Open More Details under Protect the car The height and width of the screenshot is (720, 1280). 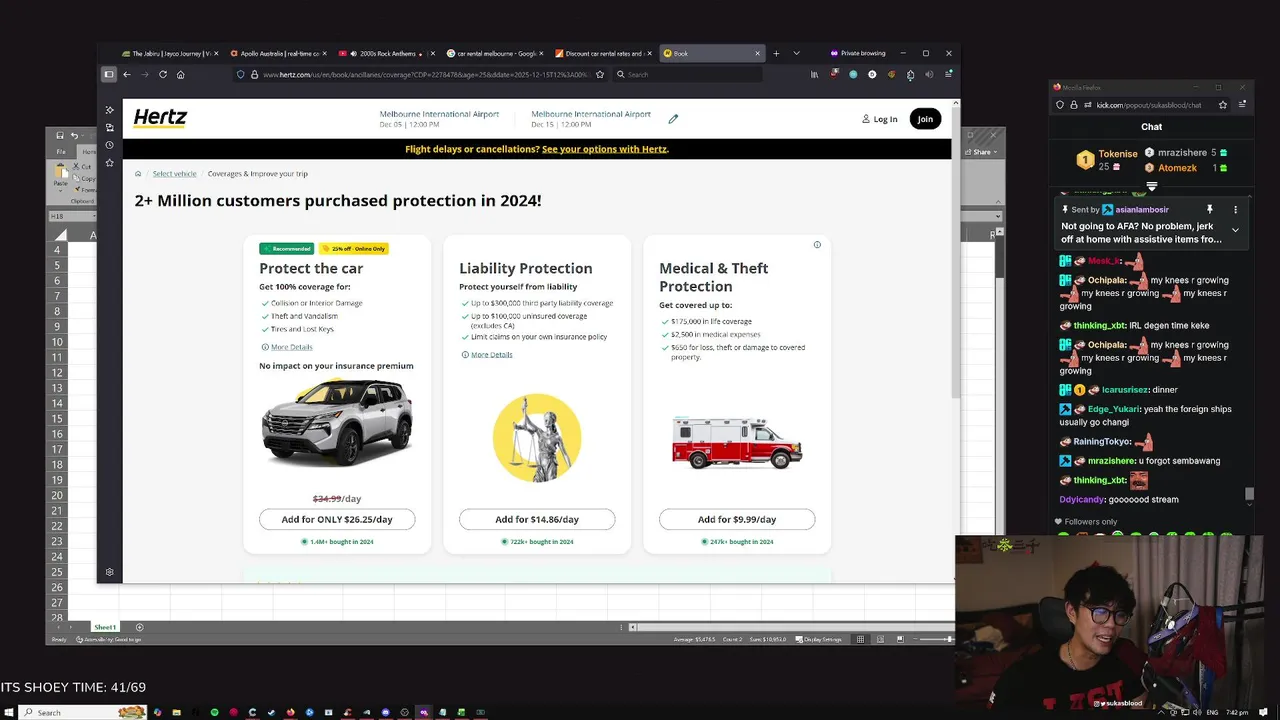291,347
